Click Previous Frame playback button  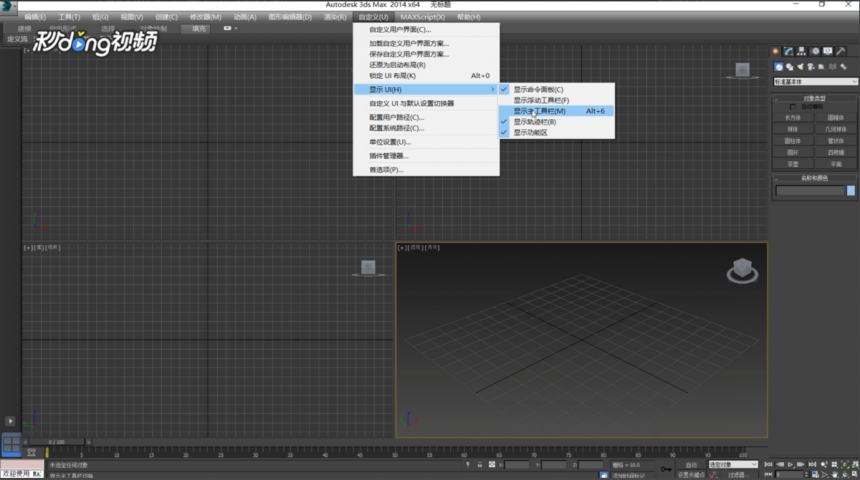point(780,465)
